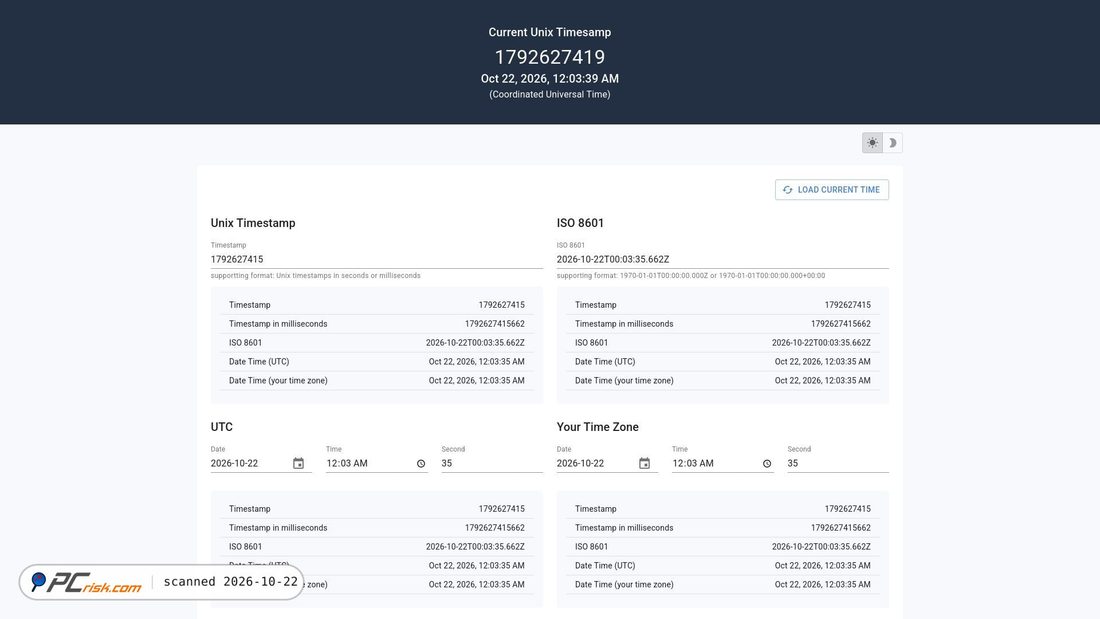1100x619 pixels.
Task: Select Date Time (UTC) value in Unix Timestamp results
Action: click(x=476, y=361)
